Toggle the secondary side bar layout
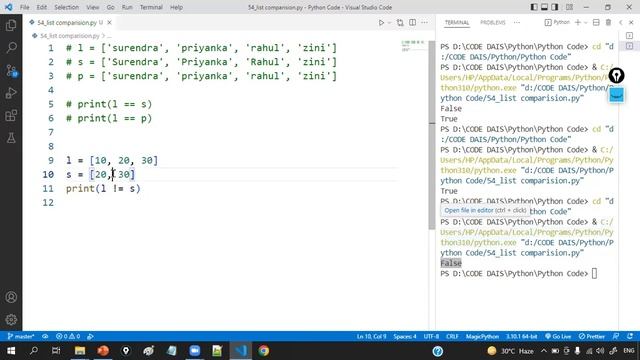The image size is (640, 360). click(x=555, y=7)
